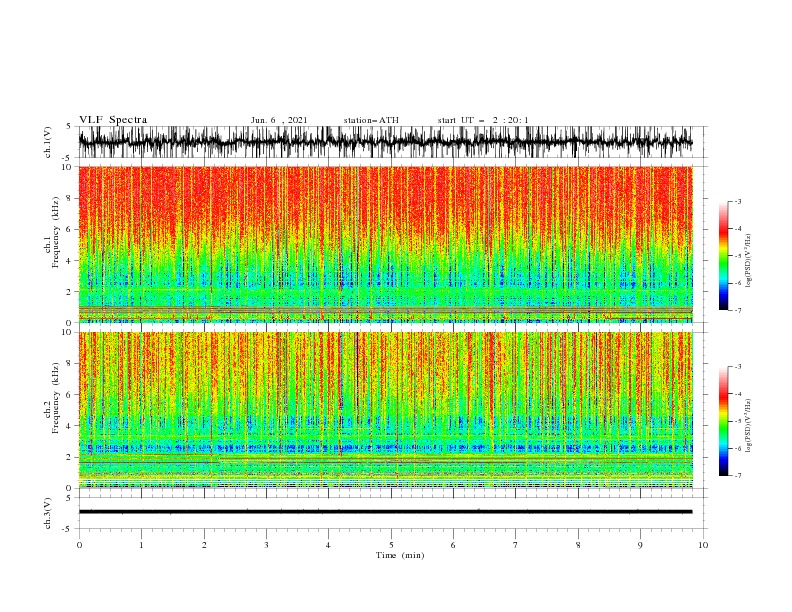Image resolution: width=792 pixels, height=612 pixels.
Task: Click the "-3" tick on ch.1 color bar
Action: (738, 201)
